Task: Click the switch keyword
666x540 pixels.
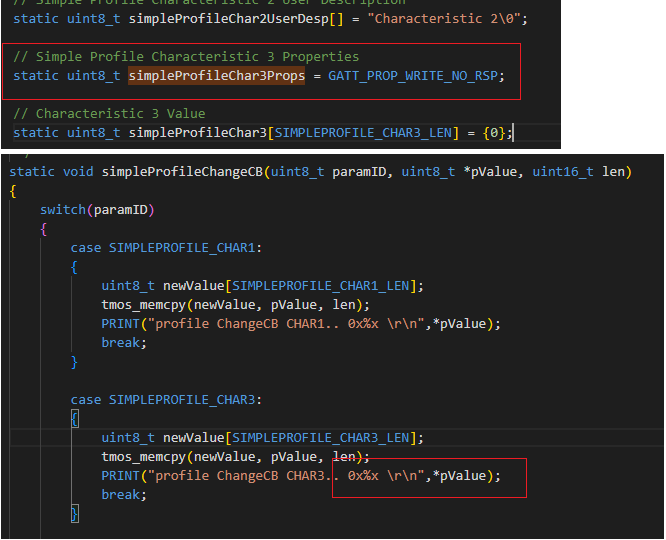Action: point(63,209)
